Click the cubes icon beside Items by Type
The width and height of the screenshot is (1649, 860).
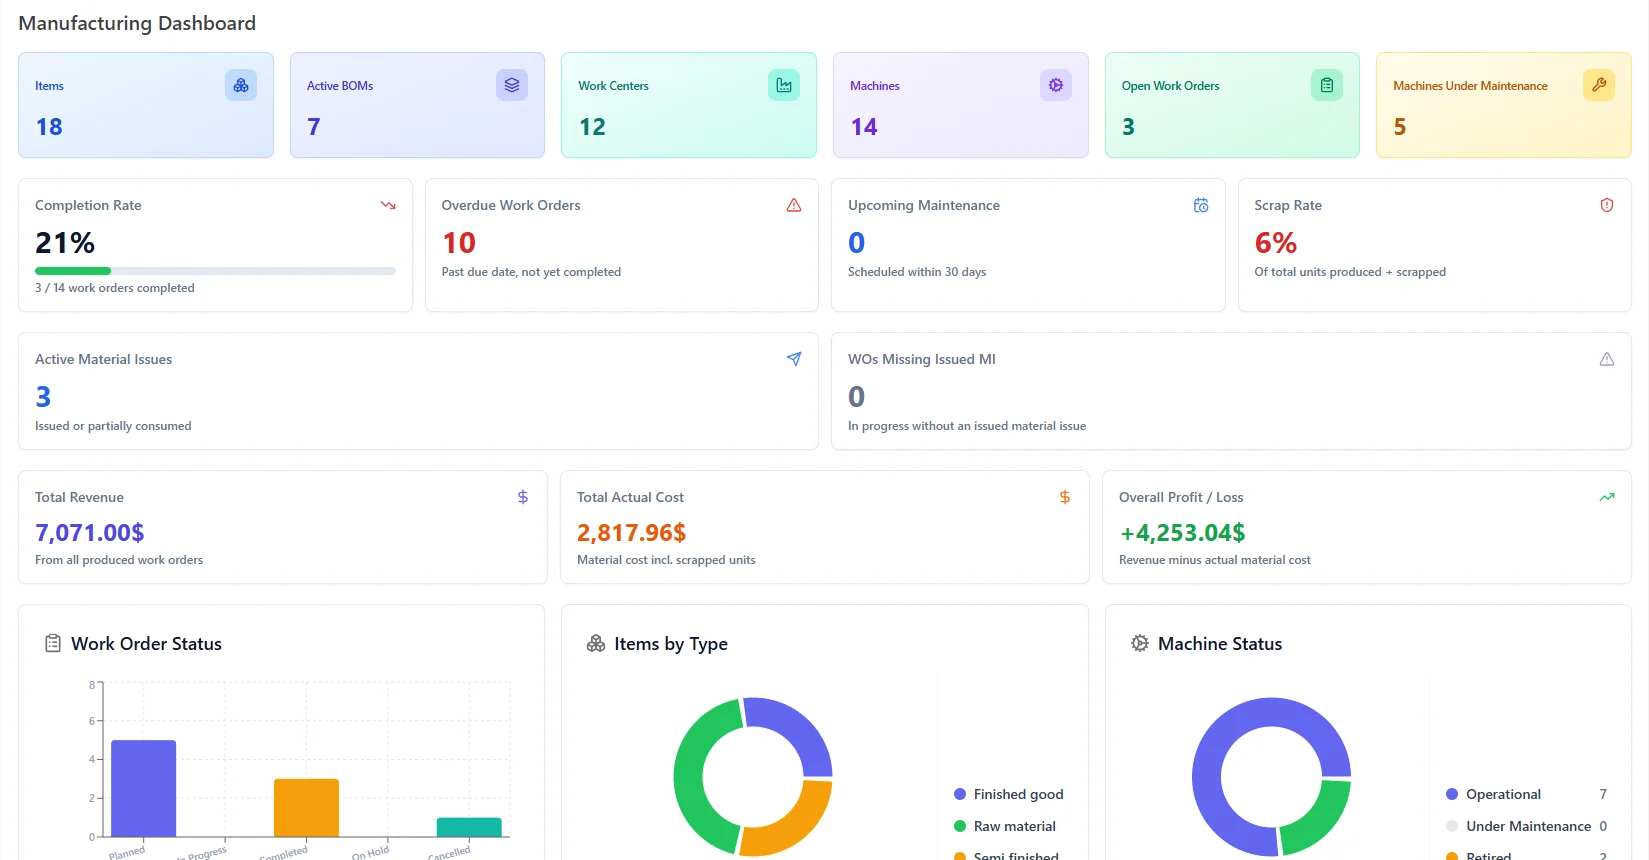tap(596, 644)
